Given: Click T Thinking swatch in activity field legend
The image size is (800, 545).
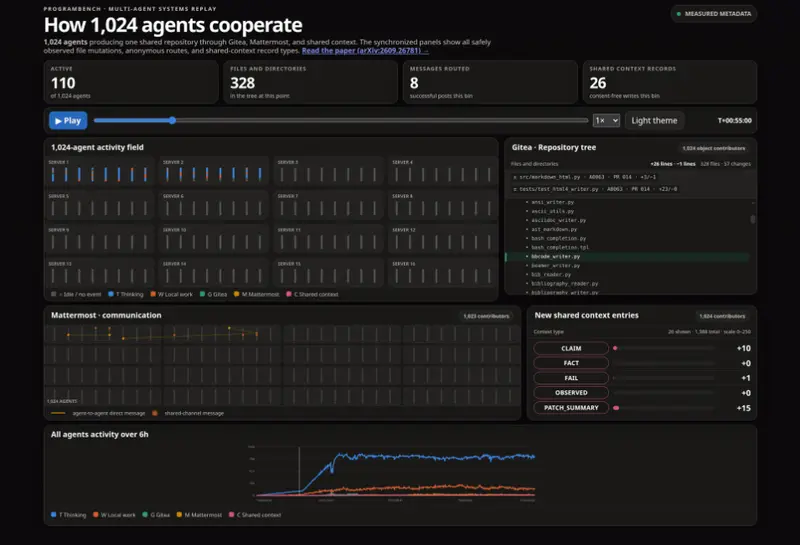Looking at the screenshot, I should [x=111, y=294].
